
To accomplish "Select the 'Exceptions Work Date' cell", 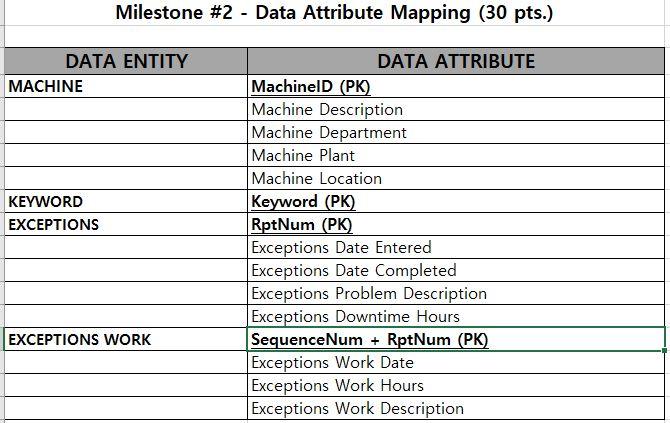I will point(456,363).
